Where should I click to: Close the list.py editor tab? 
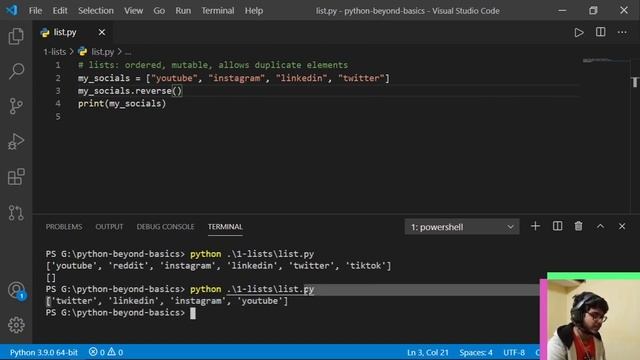click(102, 32)
